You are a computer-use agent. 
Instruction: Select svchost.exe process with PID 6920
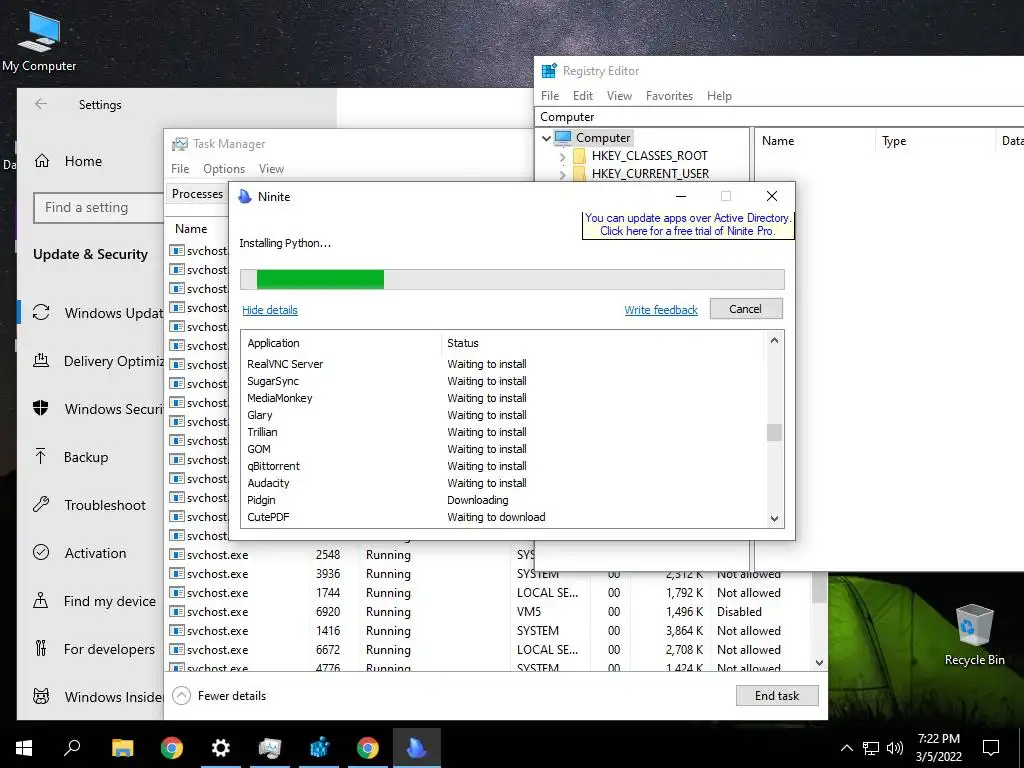(x=489, y=612)
